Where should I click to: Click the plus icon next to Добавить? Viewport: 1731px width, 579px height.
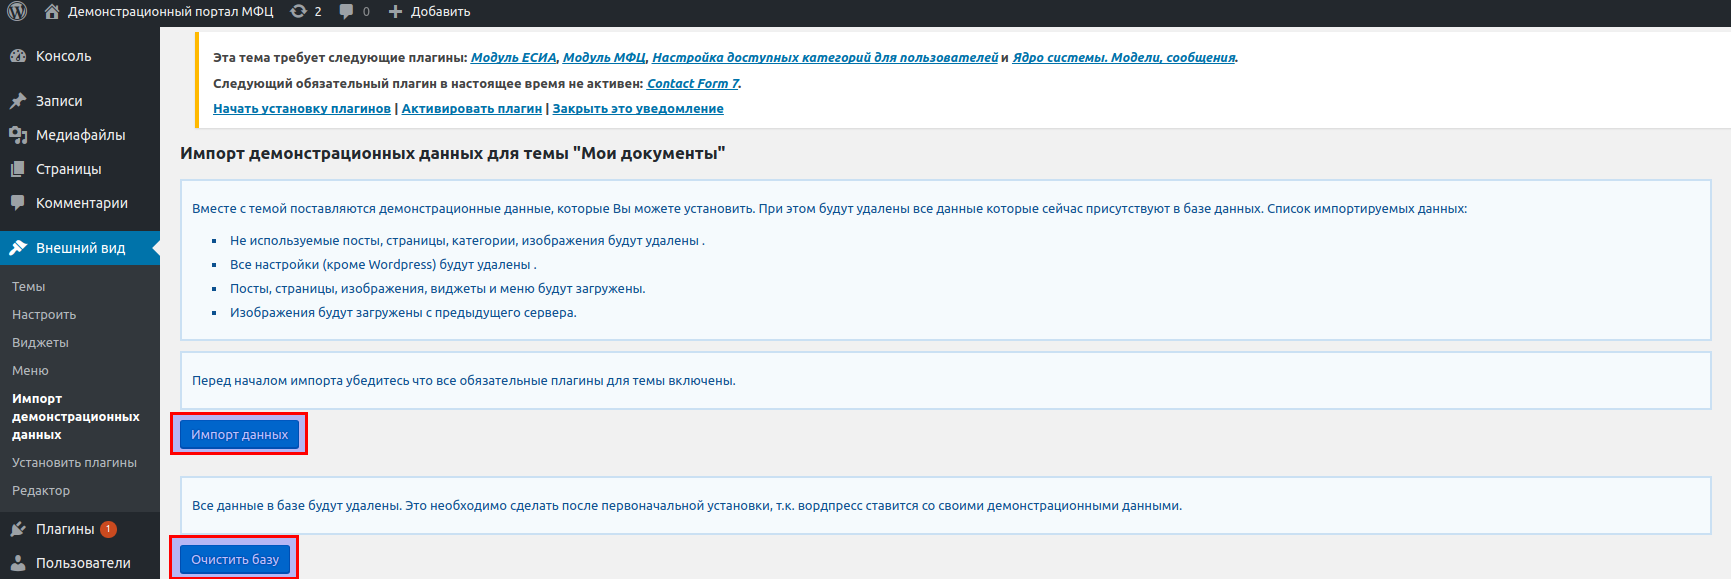point(395,11)
